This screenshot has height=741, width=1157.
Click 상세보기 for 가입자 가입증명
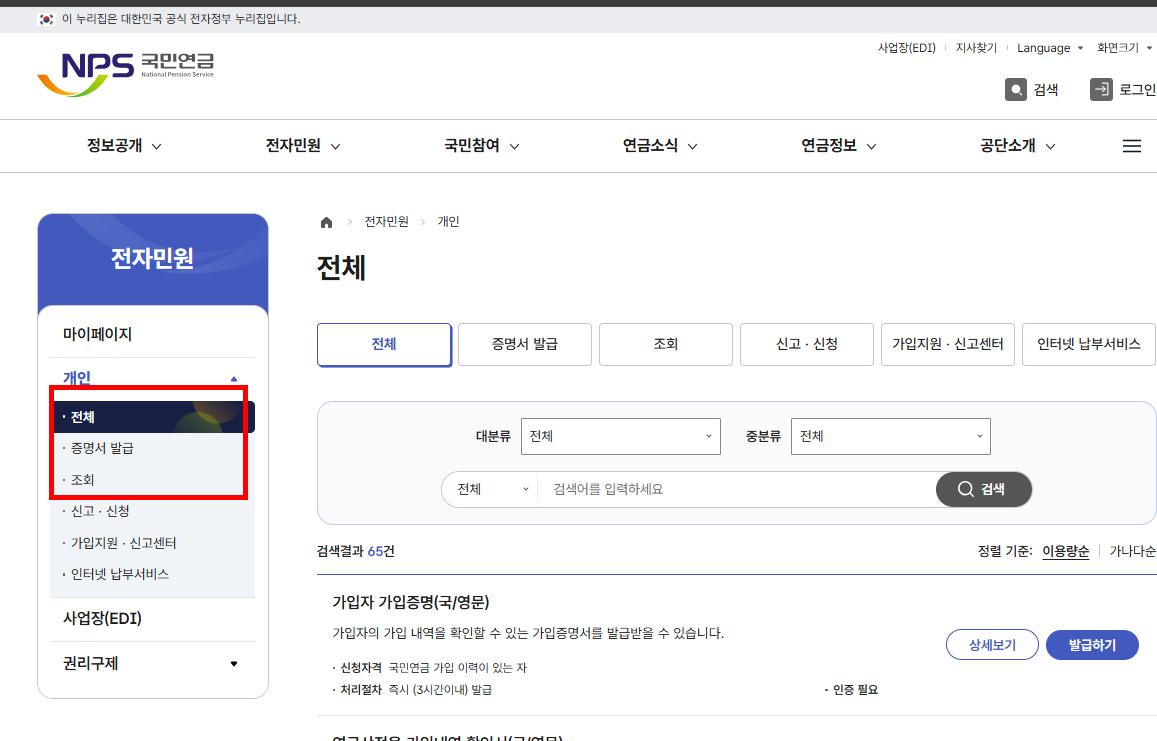coord(992,644)
